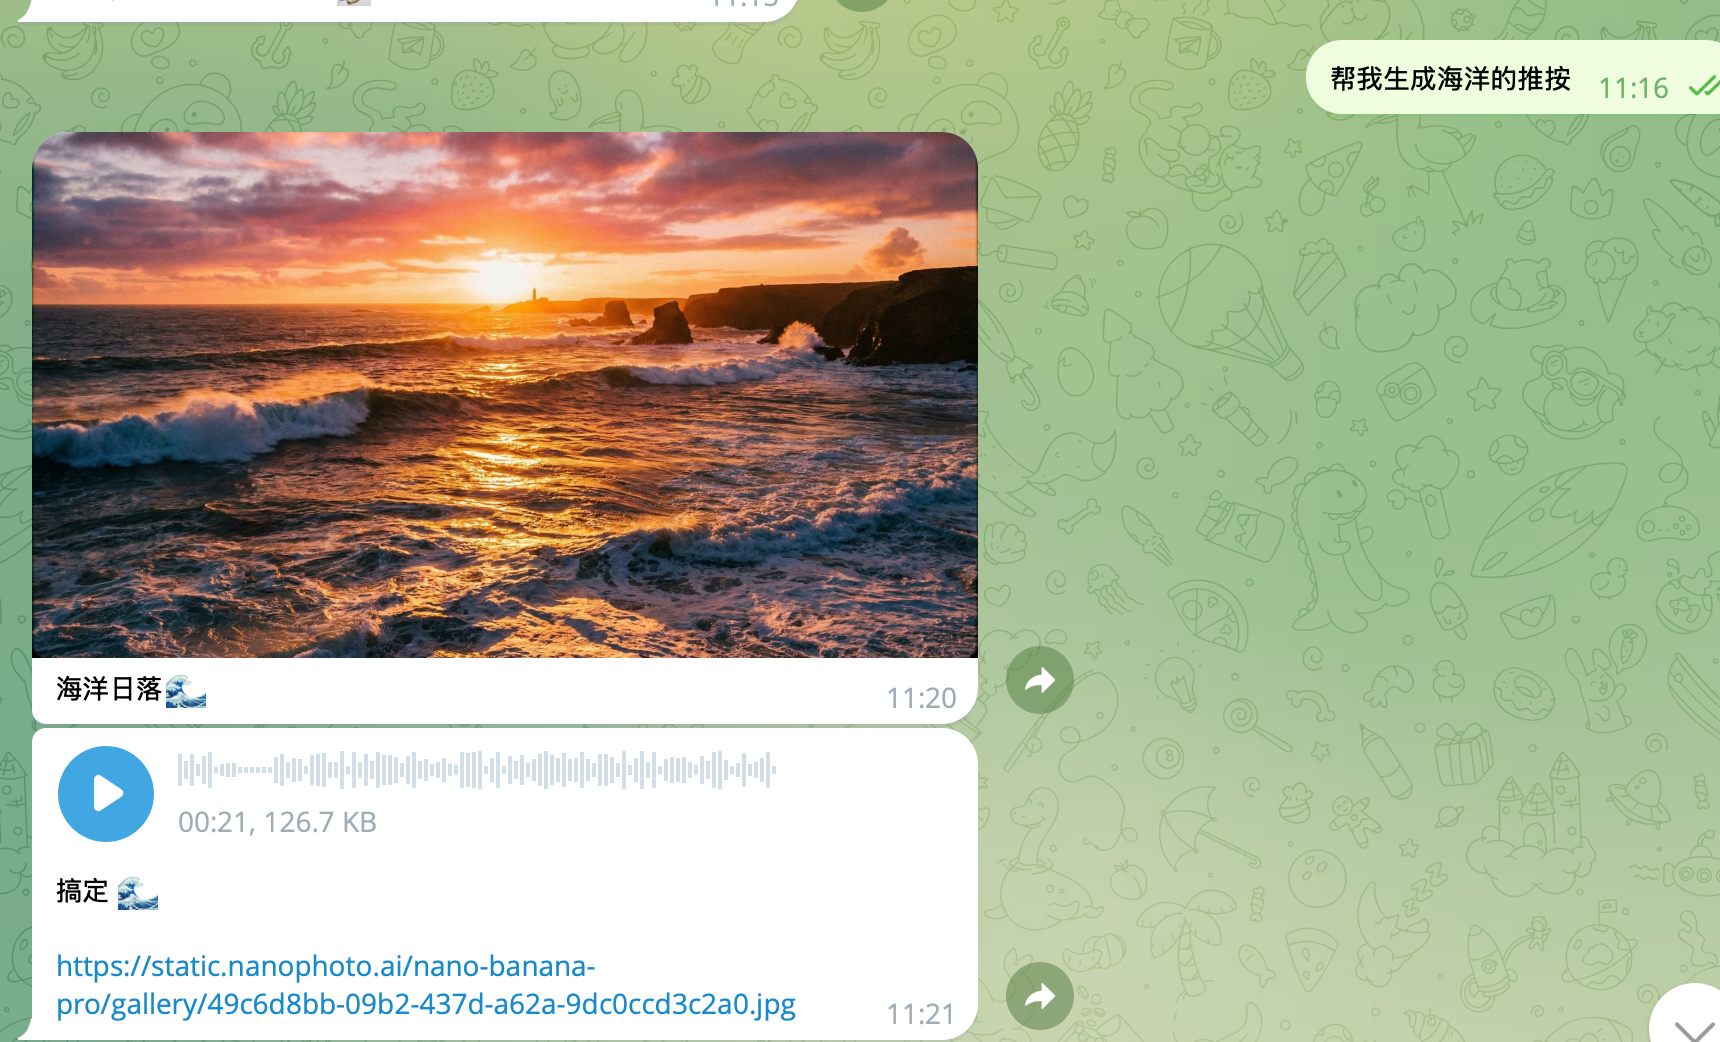The image size is (1720, 1042).
Task: Click the 11:21 timestamp beside the link
Action: [921, 1014]
